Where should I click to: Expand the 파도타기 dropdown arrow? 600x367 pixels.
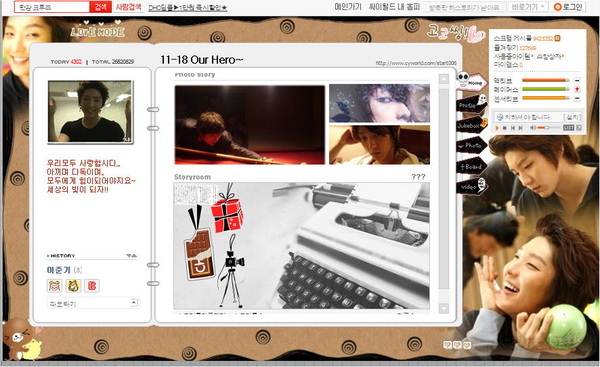point(134,303)
